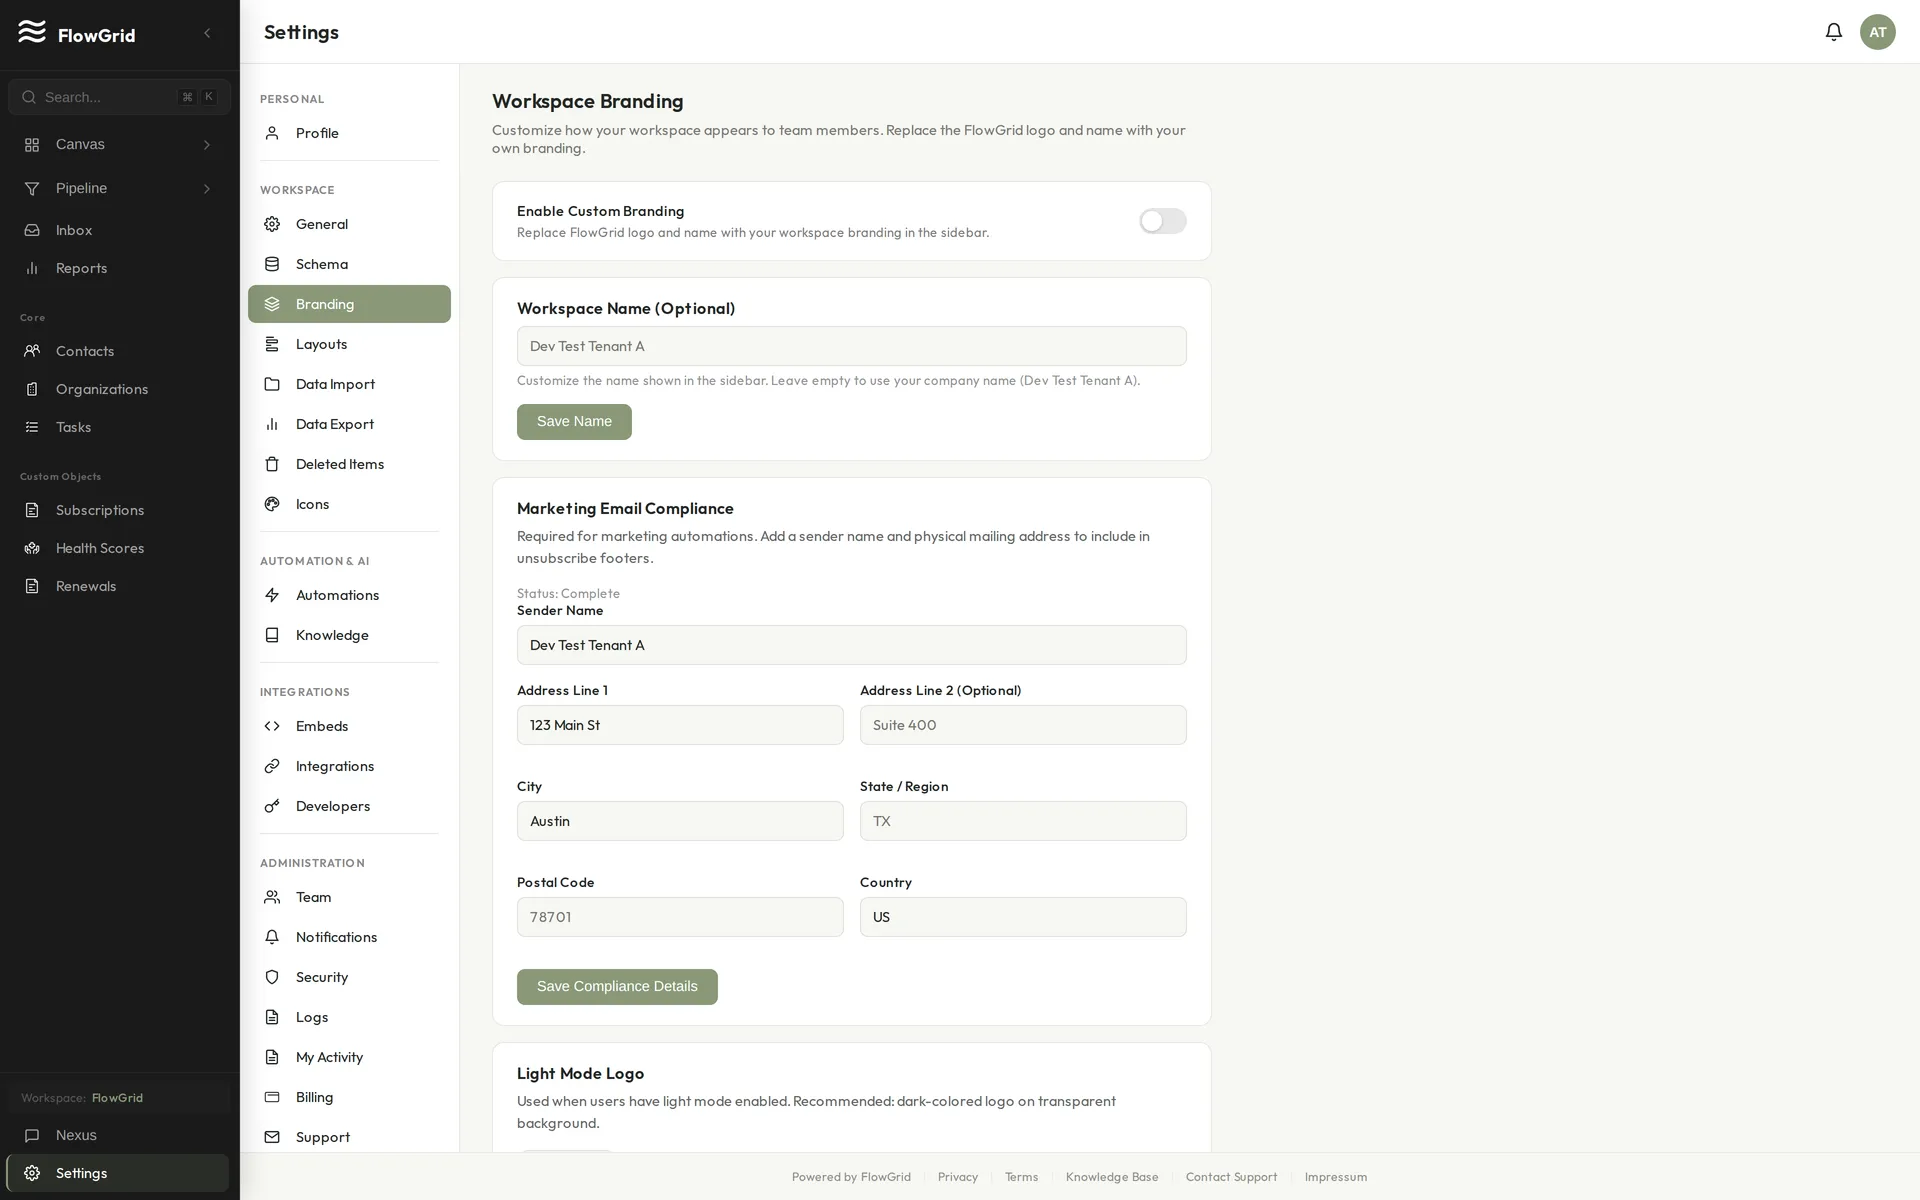Click the Settings gear icon in main sidebar
Viewport: 1920px width, 1200px height.
tap(32, 1173)
